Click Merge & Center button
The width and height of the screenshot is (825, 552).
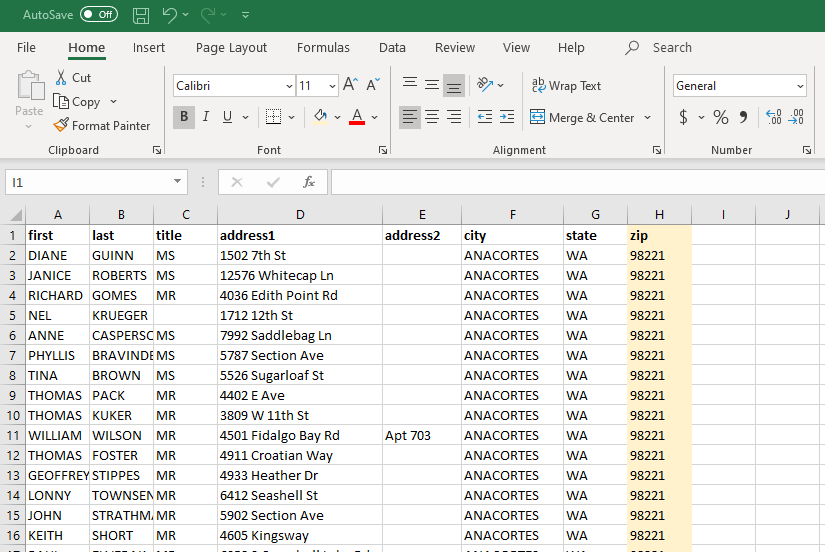point(582,117)
